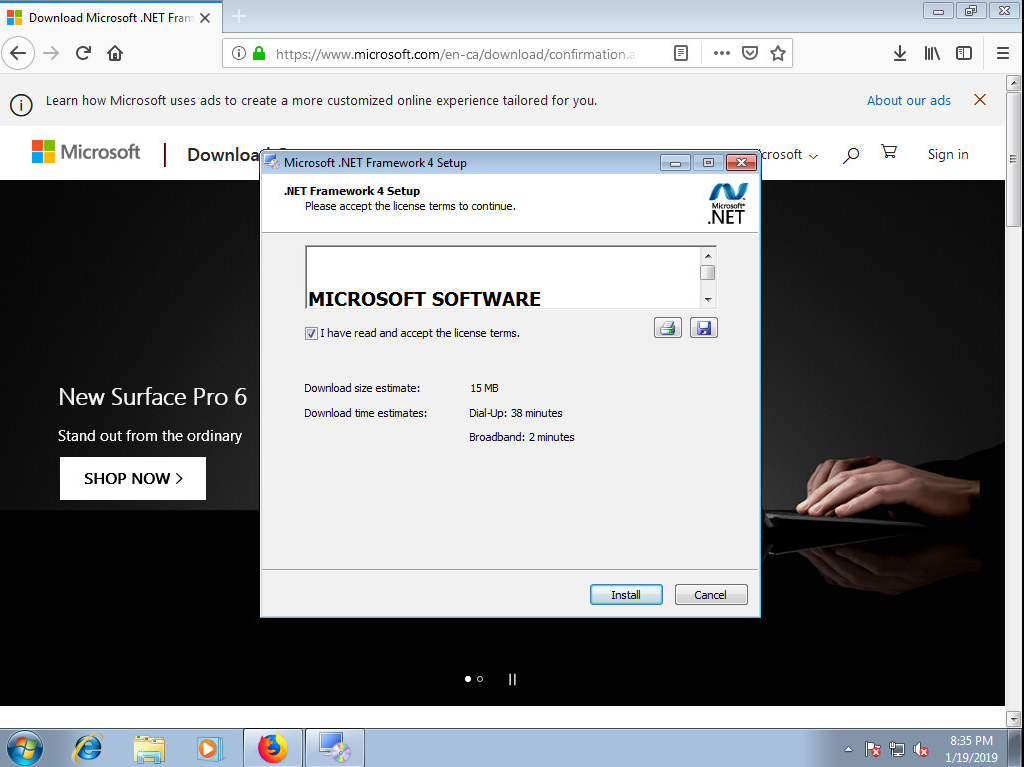The image size is (1024, 767).
Task: Bookmark this page with star icon
Action: (777, 54)
